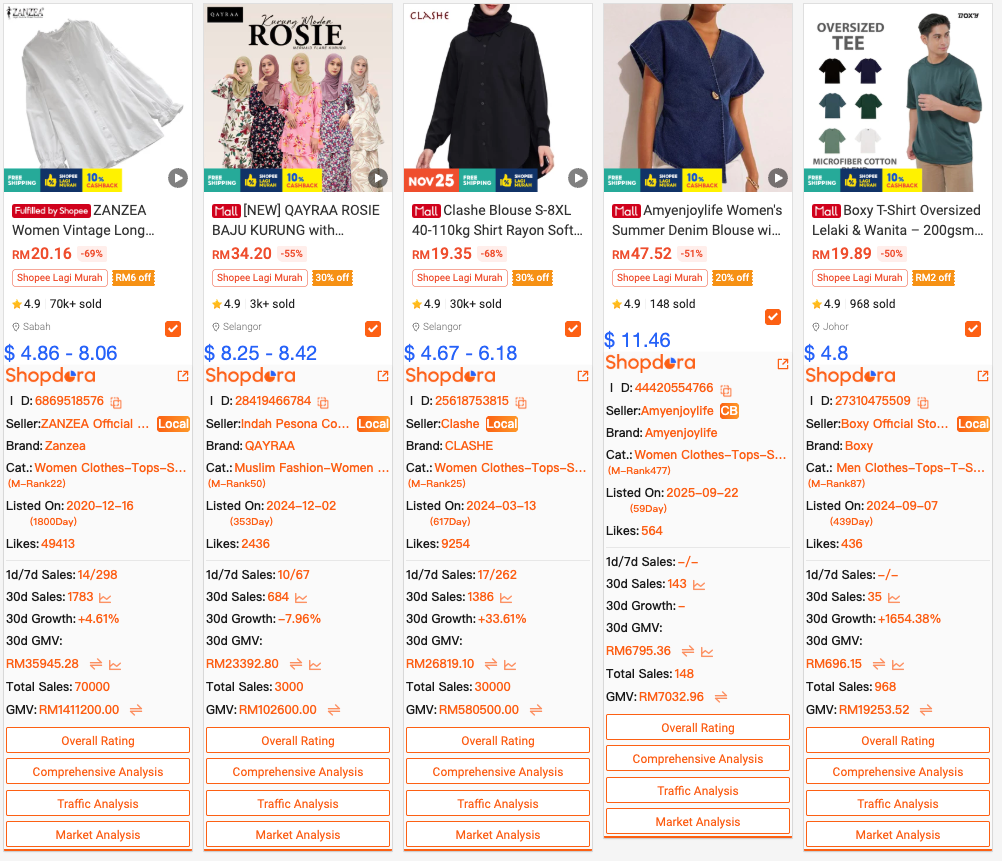The height and width of the screenshot is (861, 1002).
Task: Swap the currency for 30d GMV RM23392.80
Action: (x=296, y=664)
